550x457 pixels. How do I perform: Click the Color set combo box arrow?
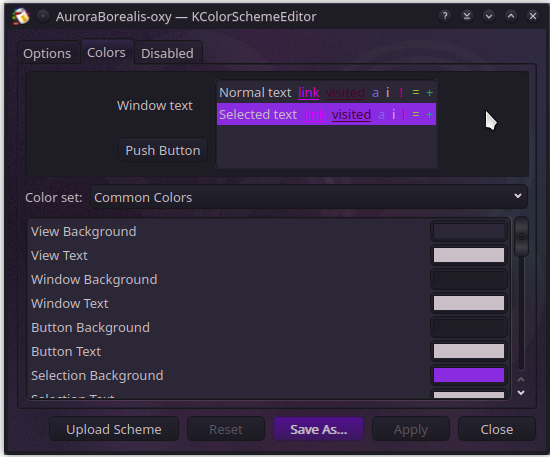(x=518, y=196)
